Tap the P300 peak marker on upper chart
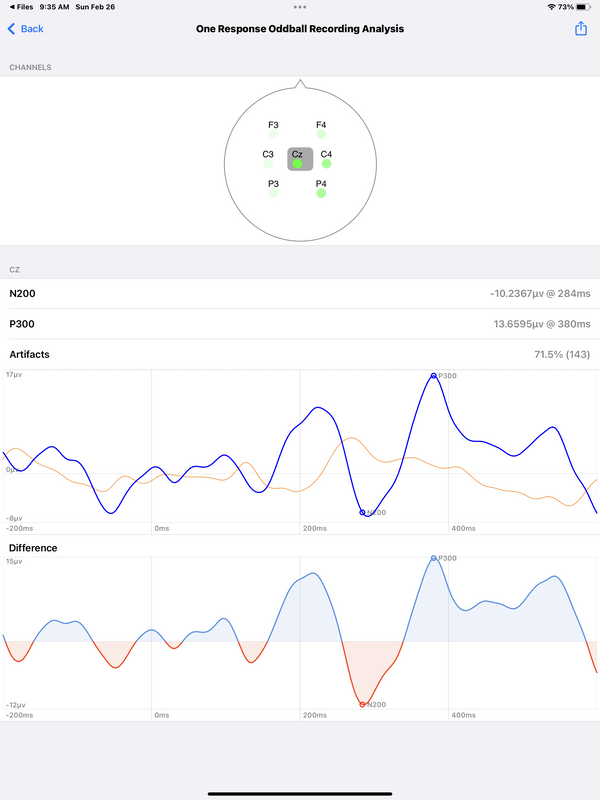The image size is (600, 800). click(434, 376)
